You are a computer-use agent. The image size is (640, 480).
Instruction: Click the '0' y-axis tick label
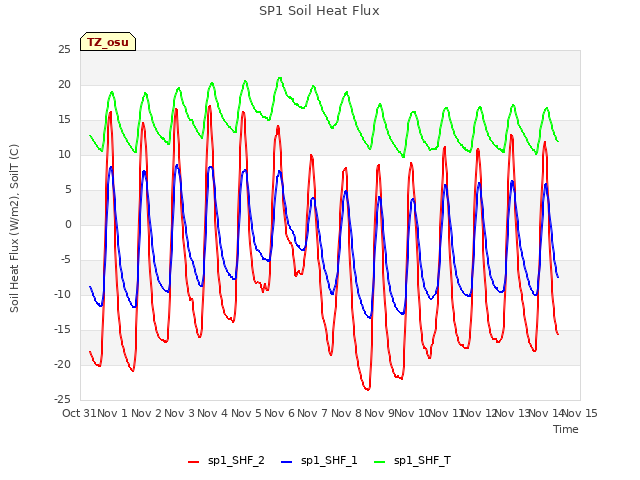(68, 225)
